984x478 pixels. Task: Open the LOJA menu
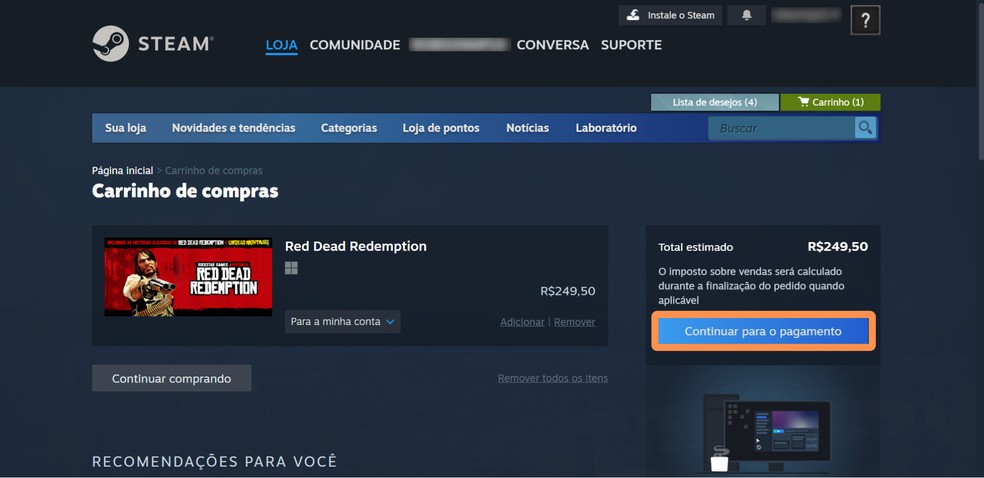(x=281, y=45)
